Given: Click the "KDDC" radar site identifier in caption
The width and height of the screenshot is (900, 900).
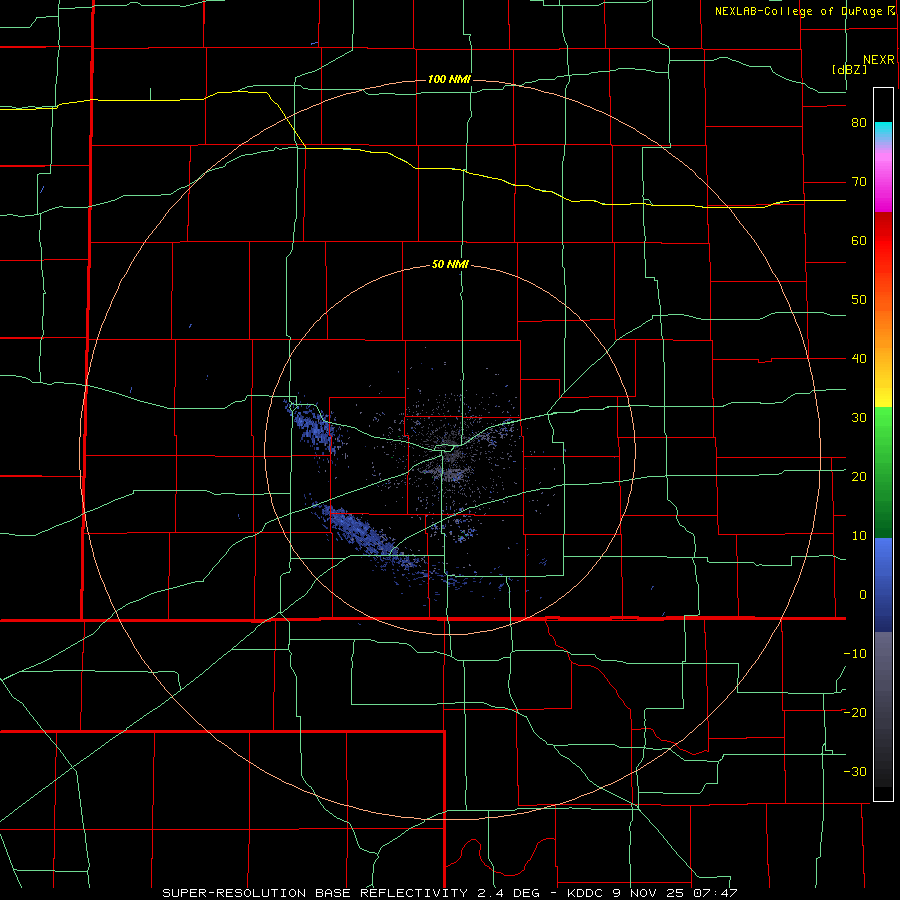Looking at the screenshot, I should tap(587, 893).
